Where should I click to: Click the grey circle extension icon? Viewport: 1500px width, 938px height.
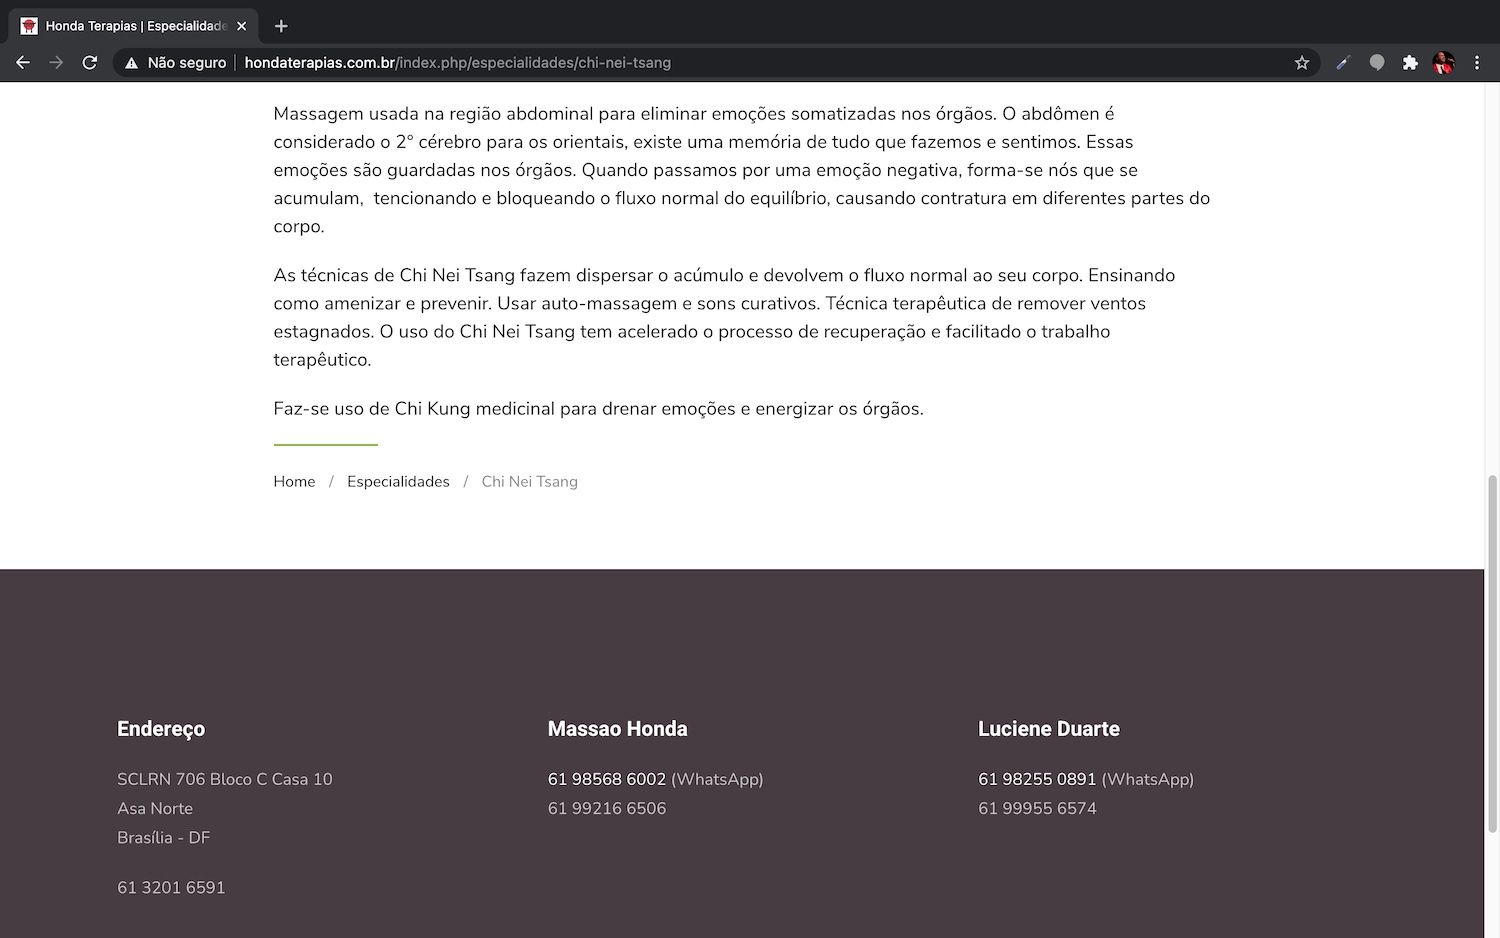click(x=1377, y=63)
